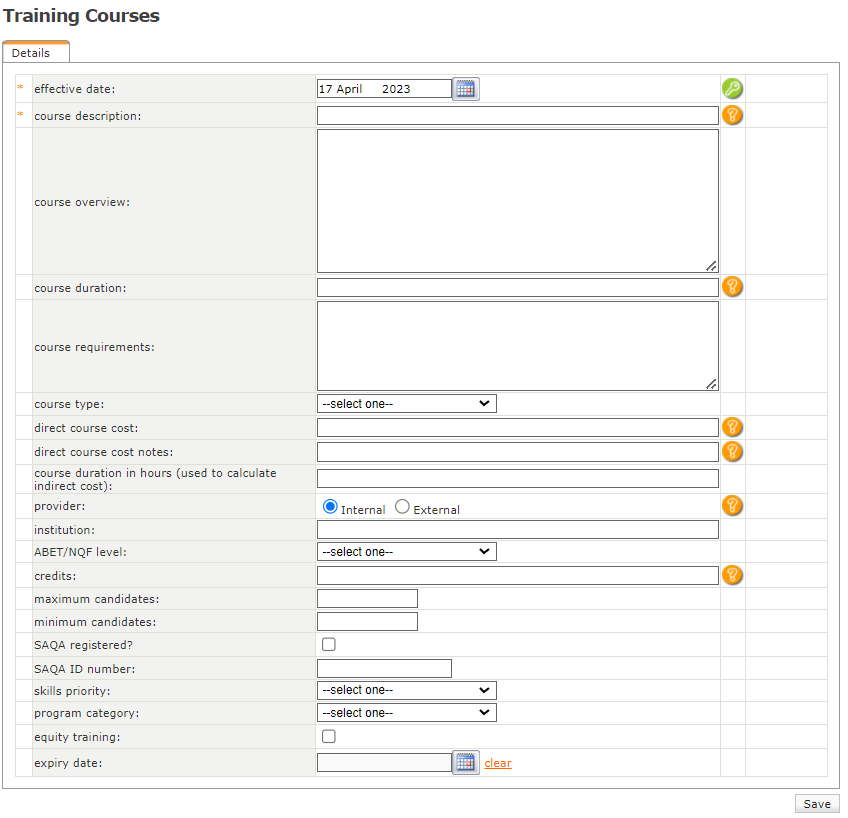Show help for provider option
The width and height of the screenshot is (848, 818).
click(x=732, y=505)
